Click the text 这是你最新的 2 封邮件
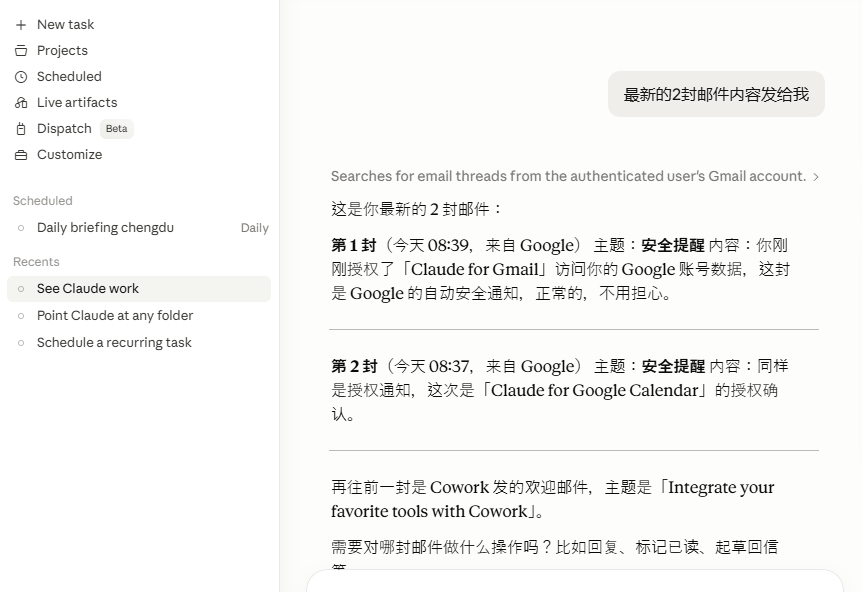 click(x=417, y=209)
